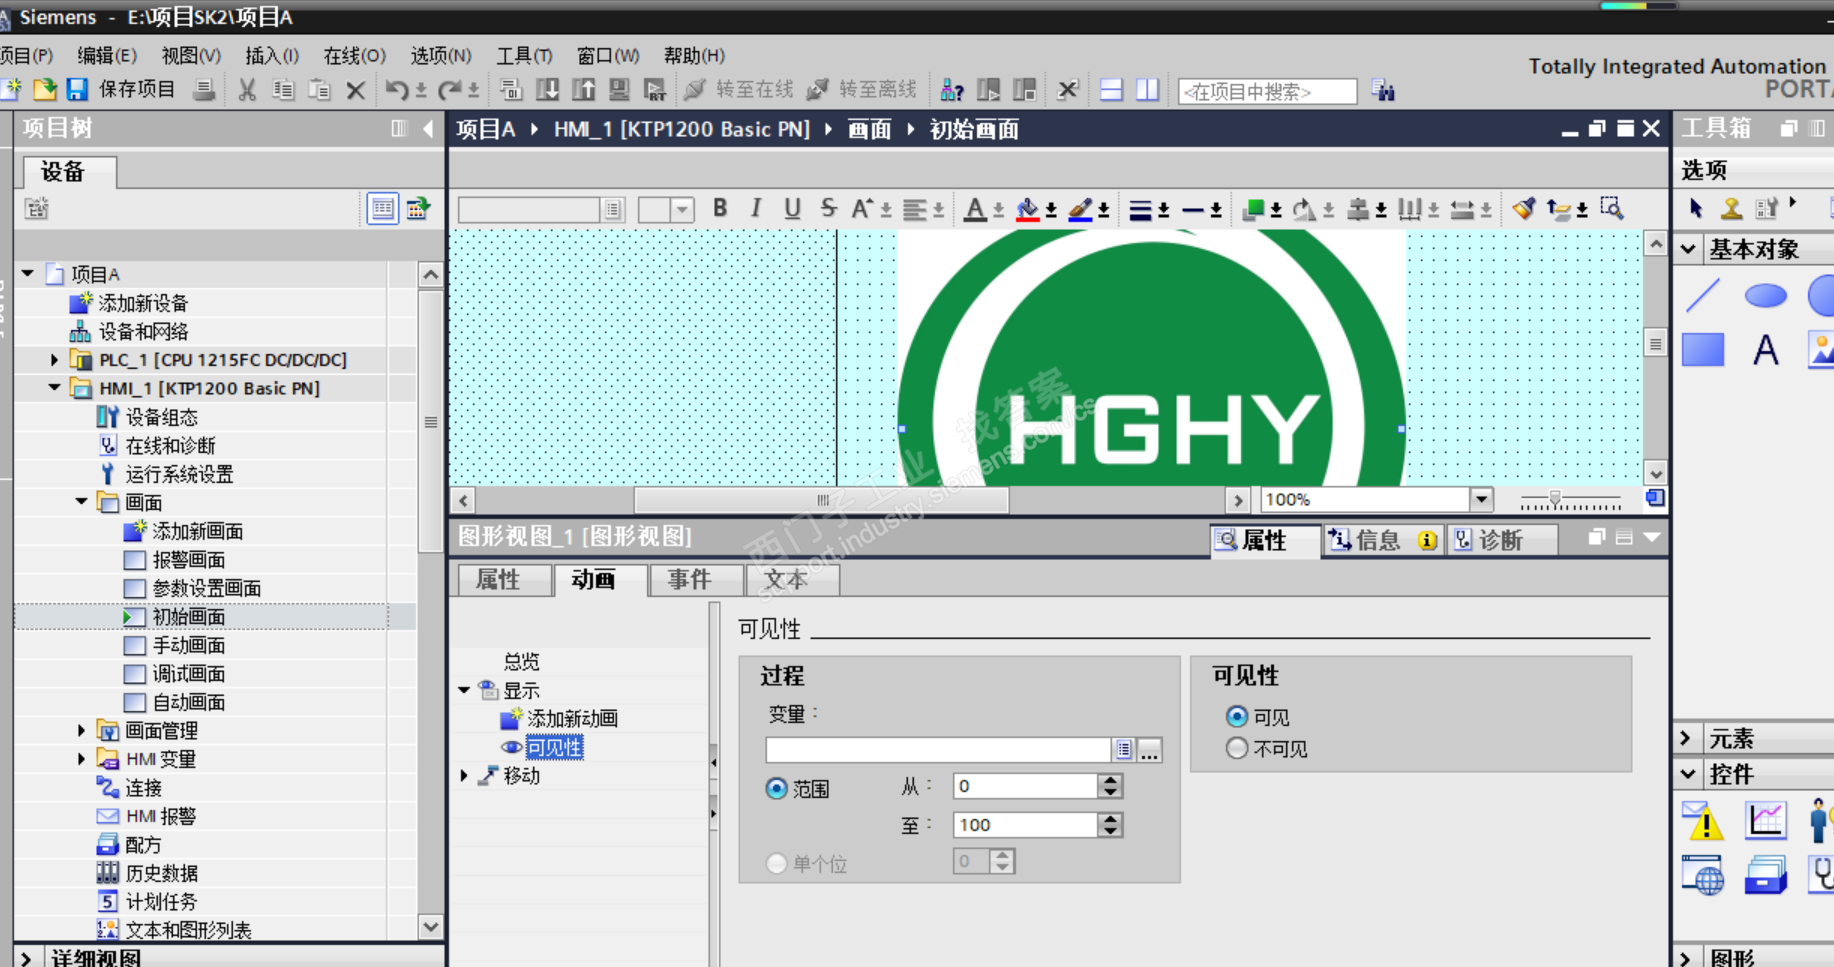Expand the PLC_1 tree node
This screenshot has width=1834, height=967.
[x=55, y=360]
